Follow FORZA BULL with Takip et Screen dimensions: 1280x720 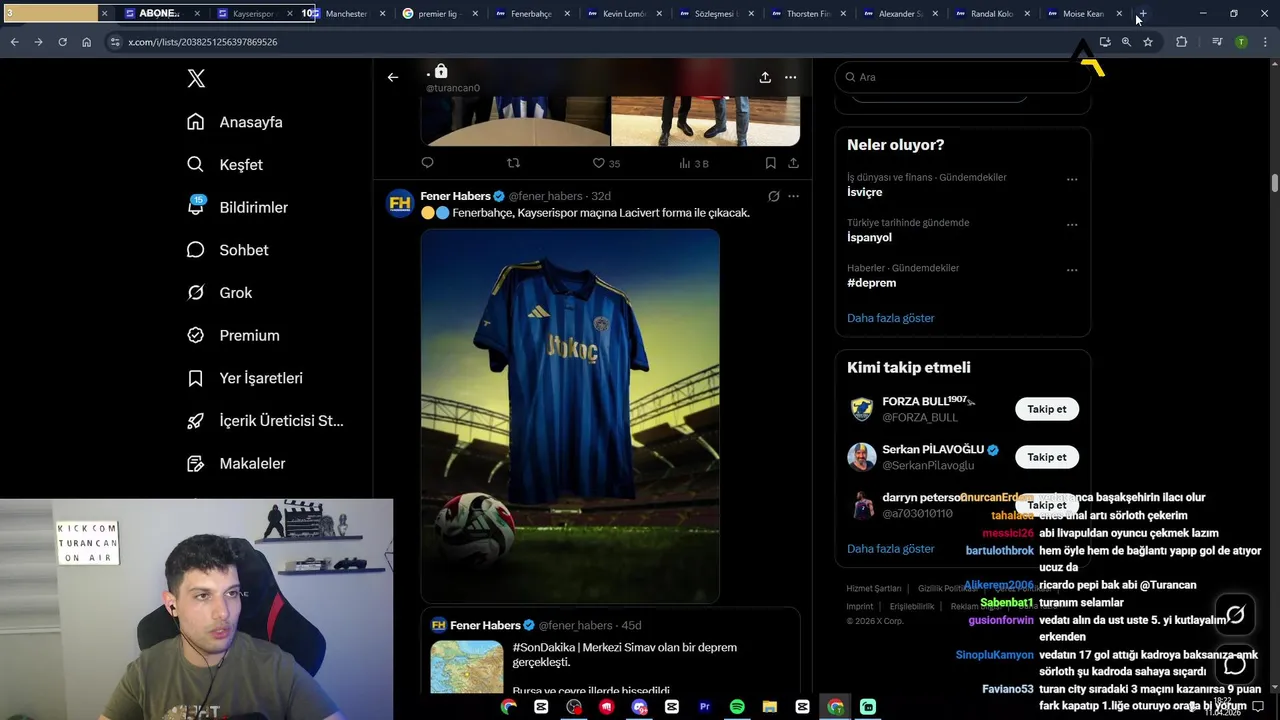click(1047, 409)
